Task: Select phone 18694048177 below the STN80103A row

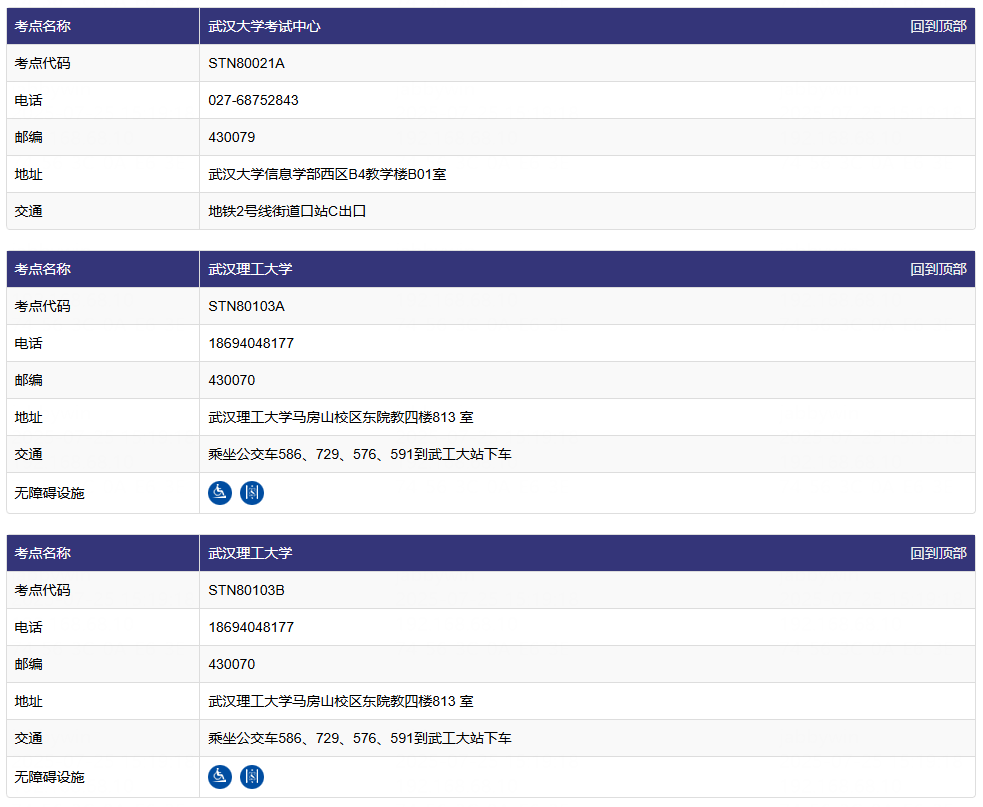Action: click(251, 344)
